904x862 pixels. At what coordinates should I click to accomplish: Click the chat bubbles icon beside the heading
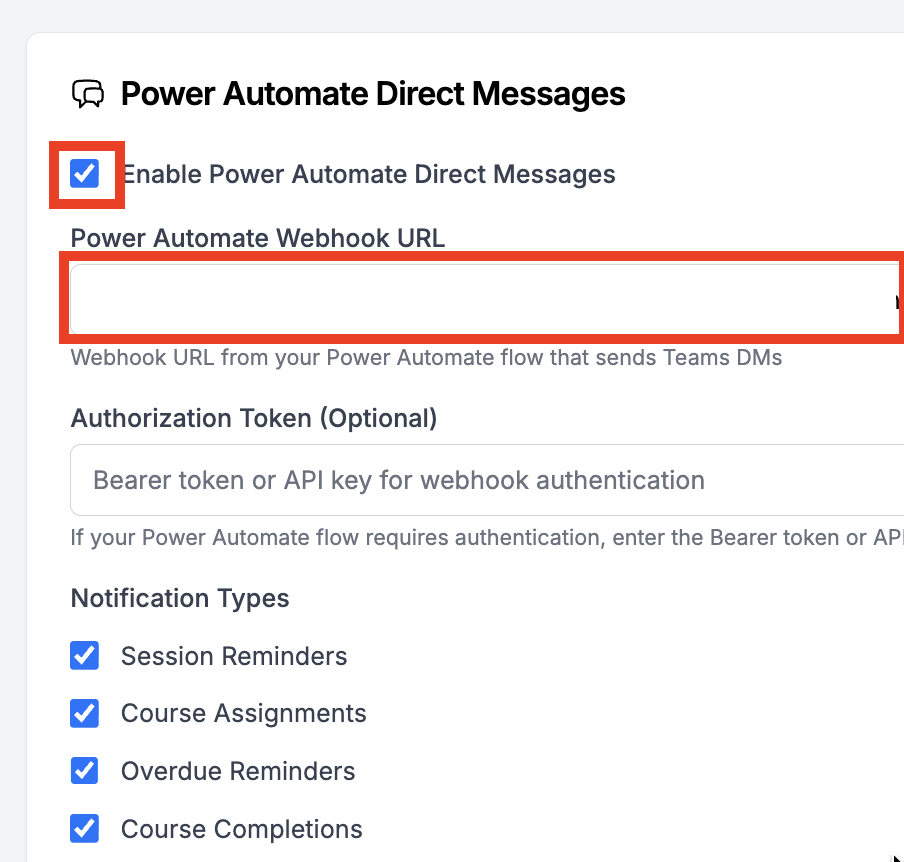[x=88, y=94]
